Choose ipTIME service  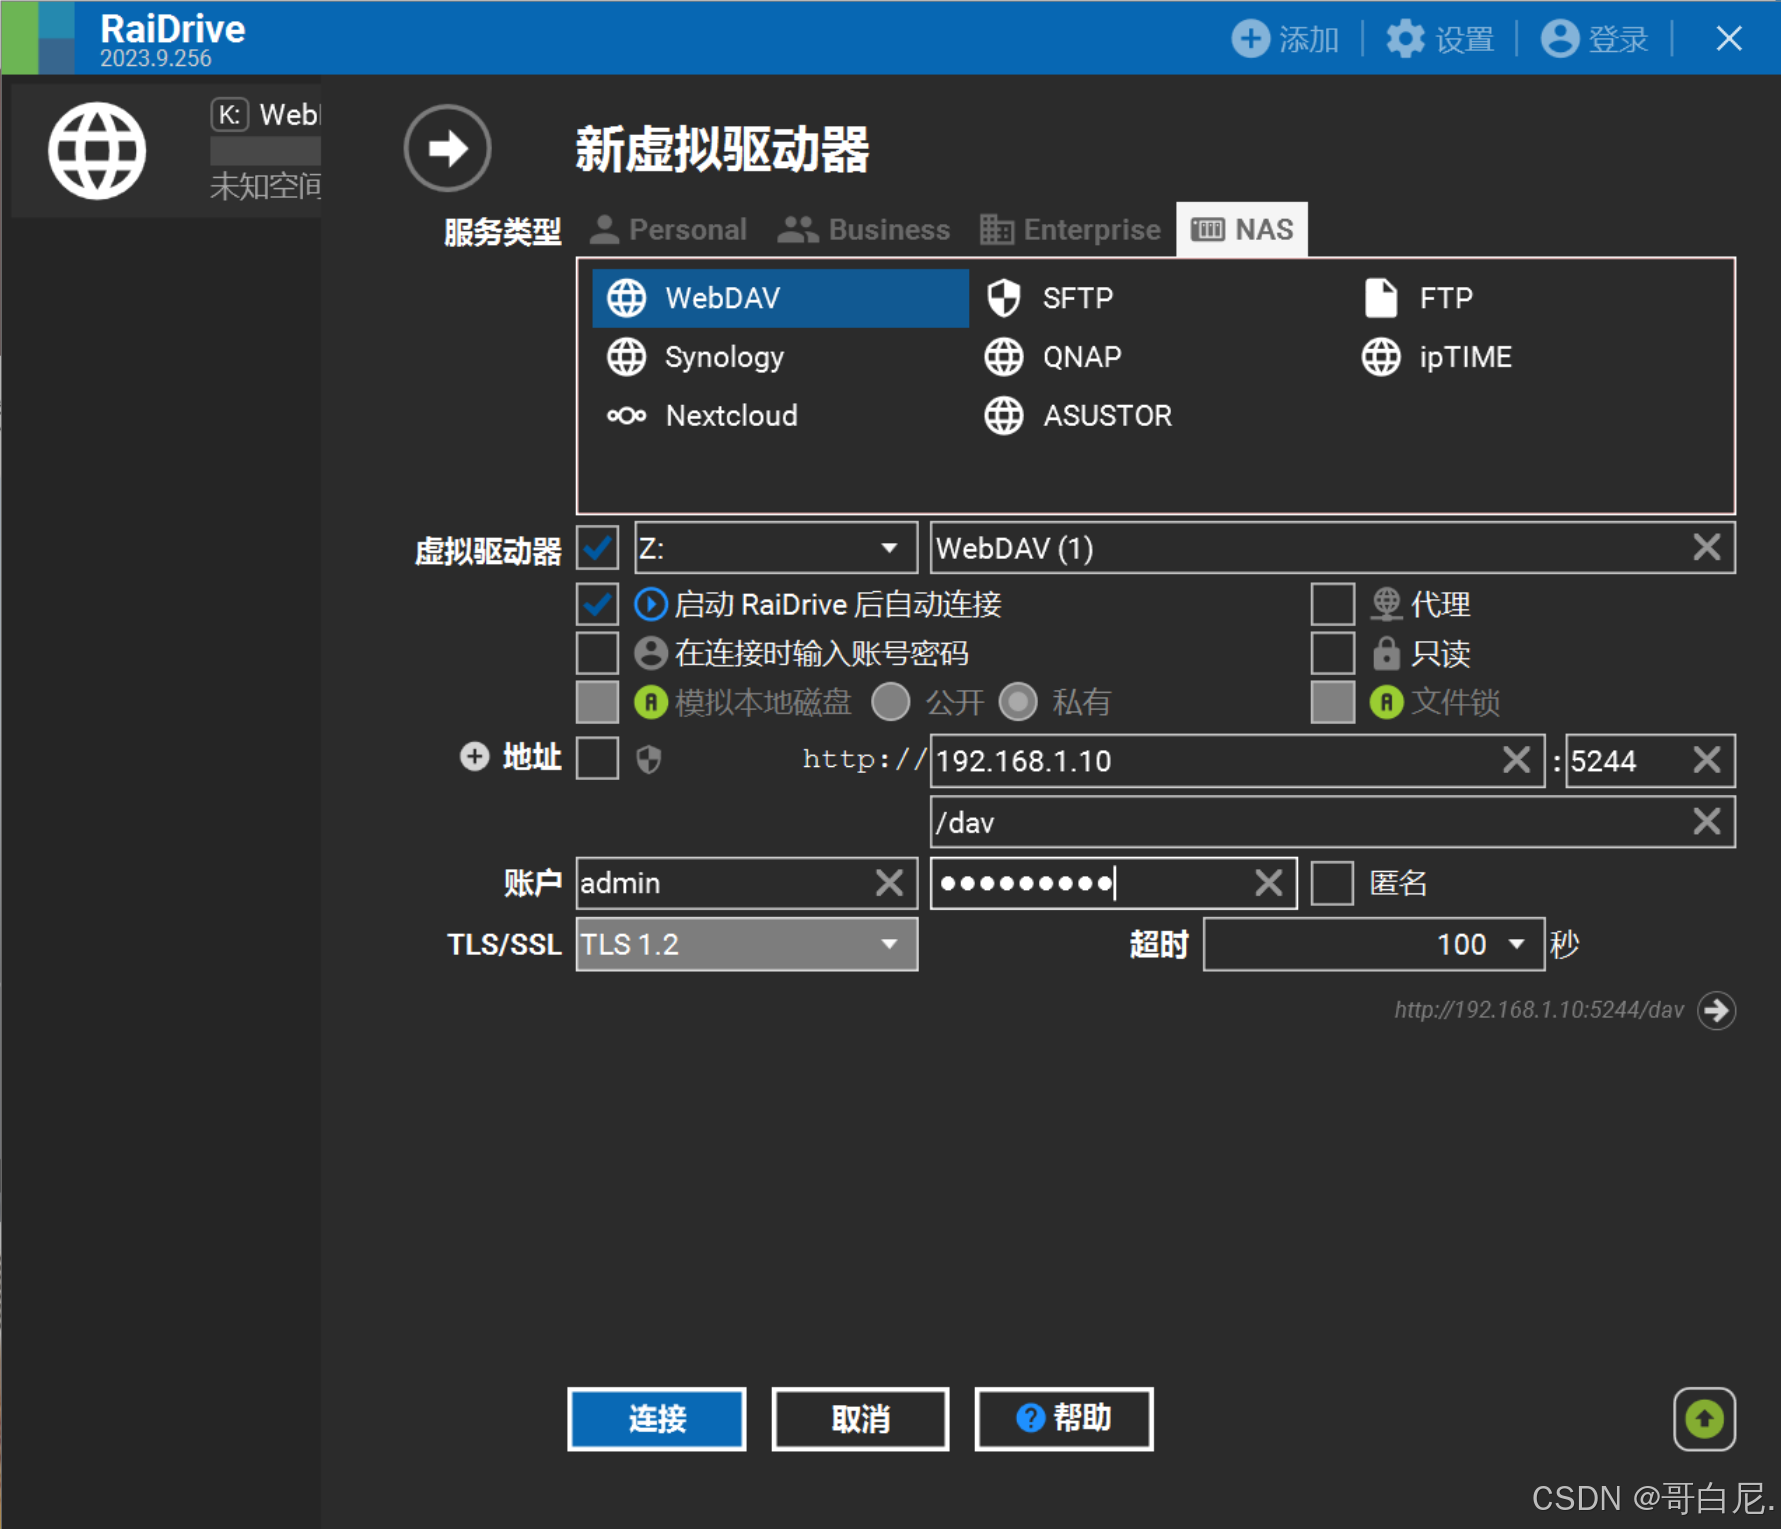click(x=1437, y=357)
